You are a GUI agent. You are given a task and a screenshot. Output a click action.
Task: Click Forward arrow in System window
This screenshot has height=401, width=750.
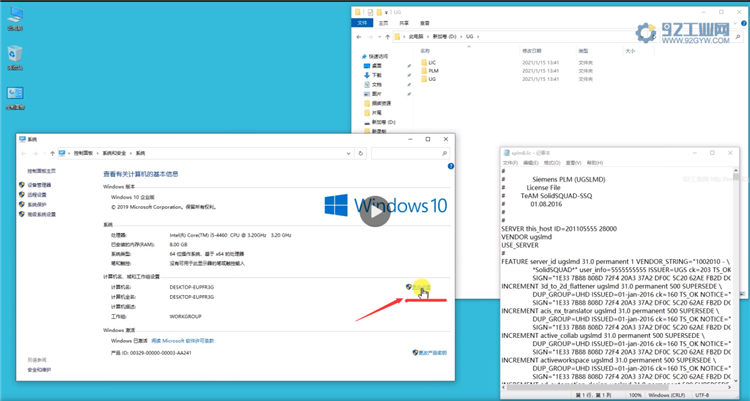35,153
